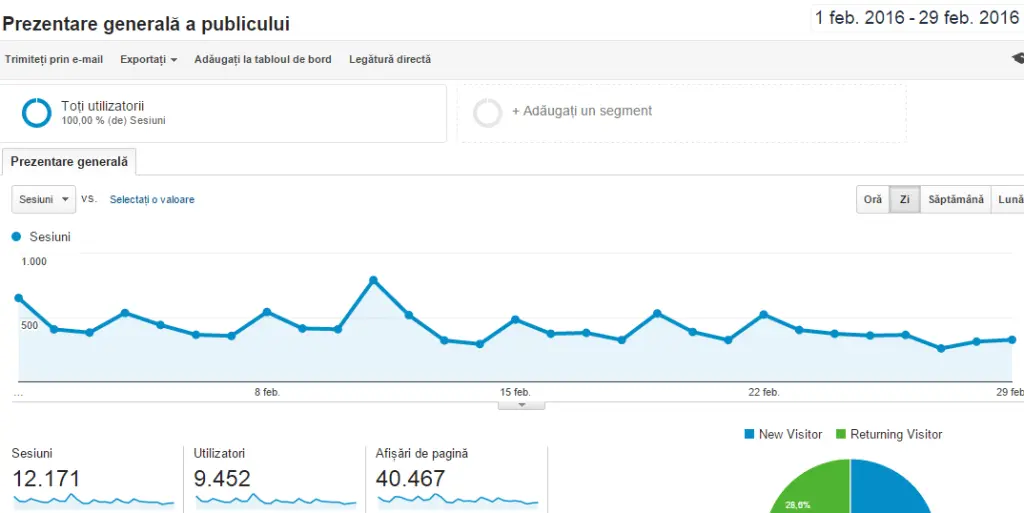This screenshot has width=1024, height=513.
Task: Click the page title 'Prezentare generală a publicului'
Action: pos(146,24)
